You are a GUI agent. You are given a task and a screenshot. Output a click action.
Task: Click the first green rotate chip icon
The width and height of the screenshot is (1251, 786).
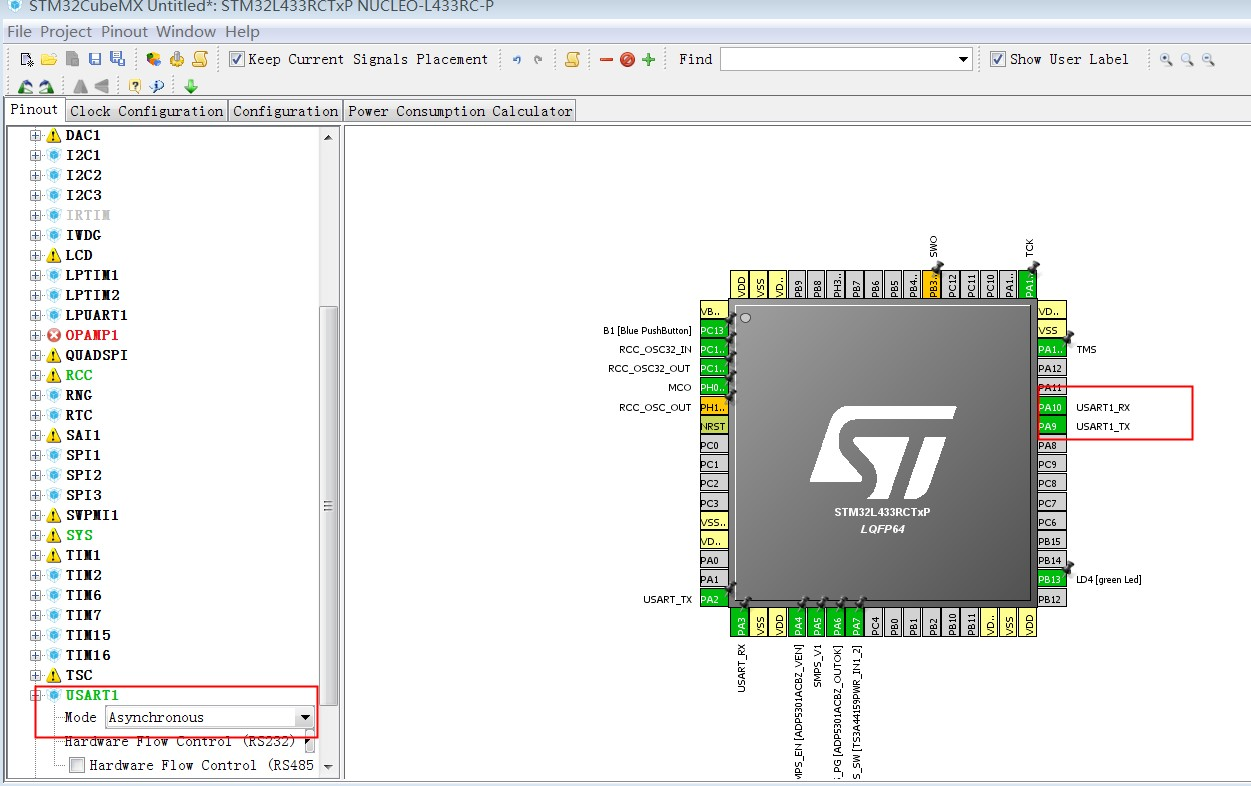(26, 87)
